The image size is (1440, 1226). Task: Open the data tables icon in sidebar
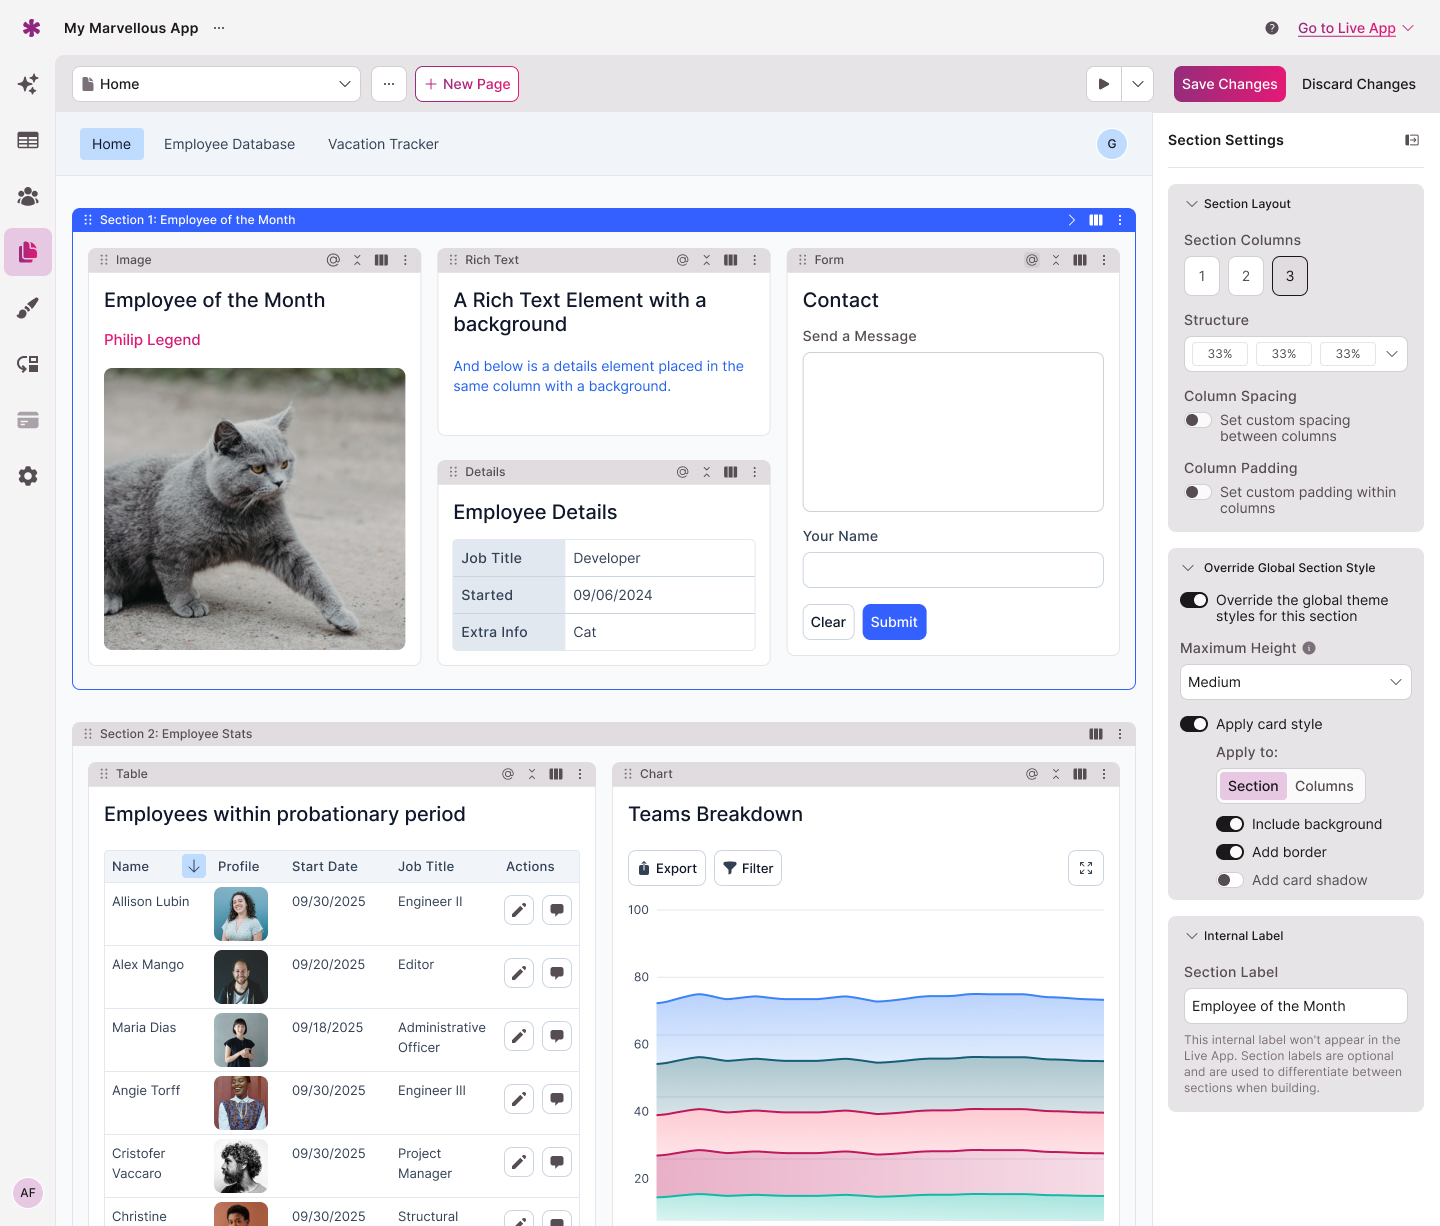pos(28,140)
